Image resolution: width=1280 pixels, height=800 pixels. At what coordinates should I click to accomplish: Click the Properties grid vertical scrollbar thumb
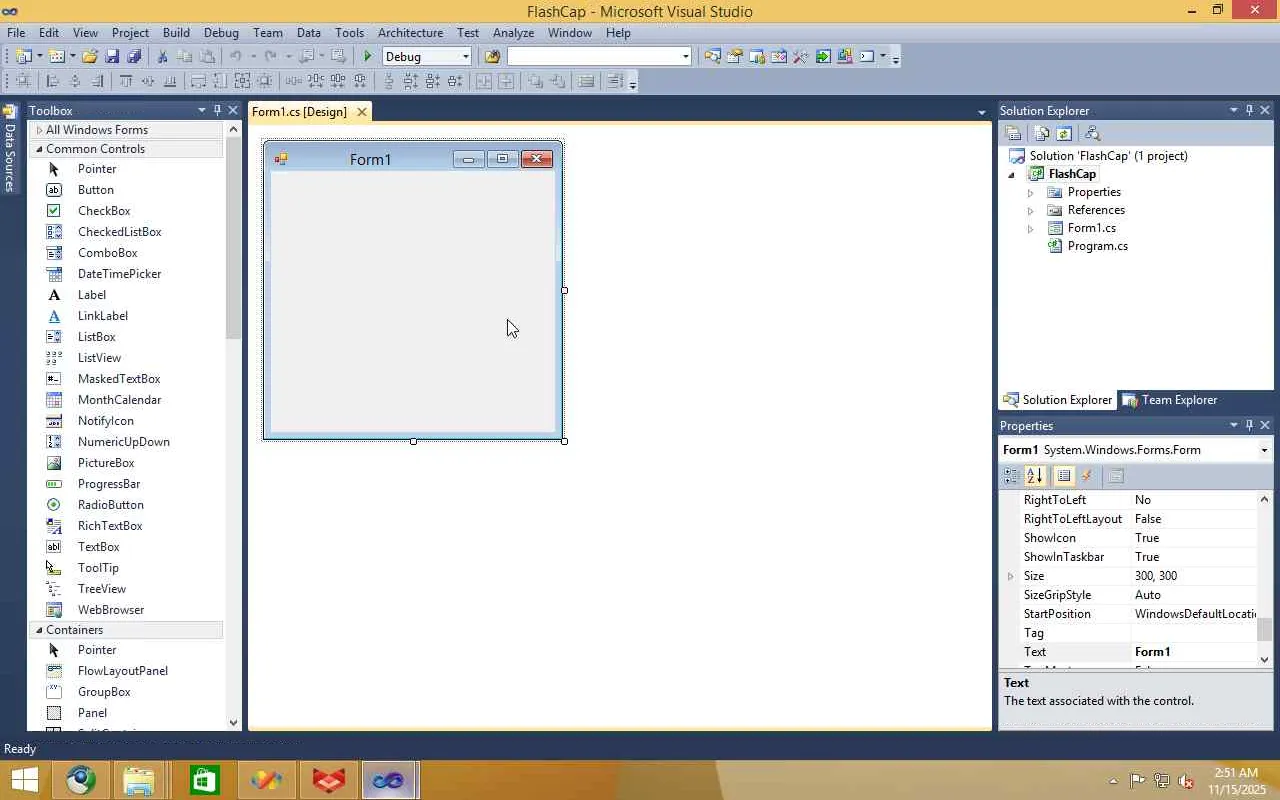(x=1265, y=629)
